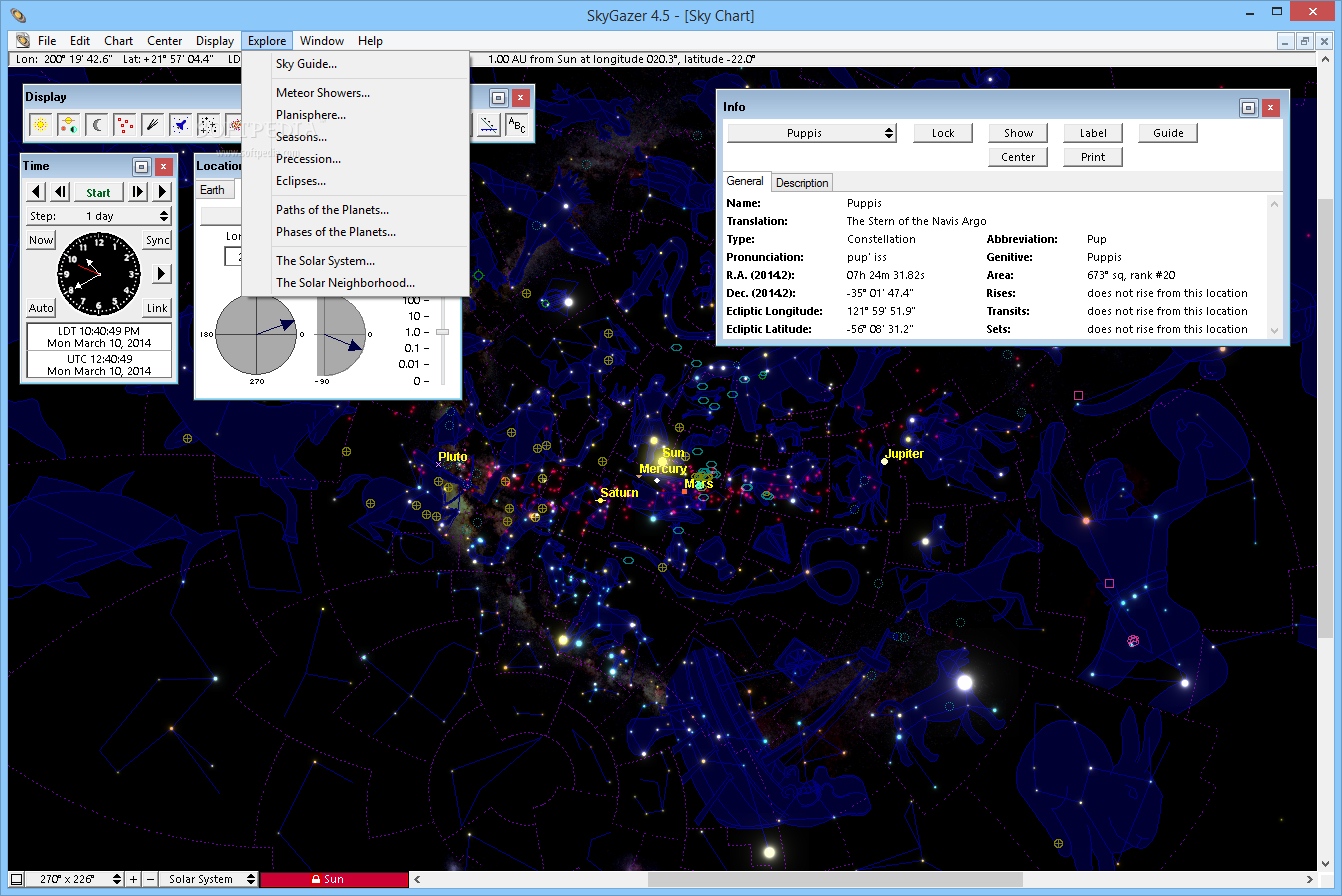The image size is (1342, 896).
Task: Step forward one time step in Time panel
Action: pyautogui.click(x=138, y=192)
